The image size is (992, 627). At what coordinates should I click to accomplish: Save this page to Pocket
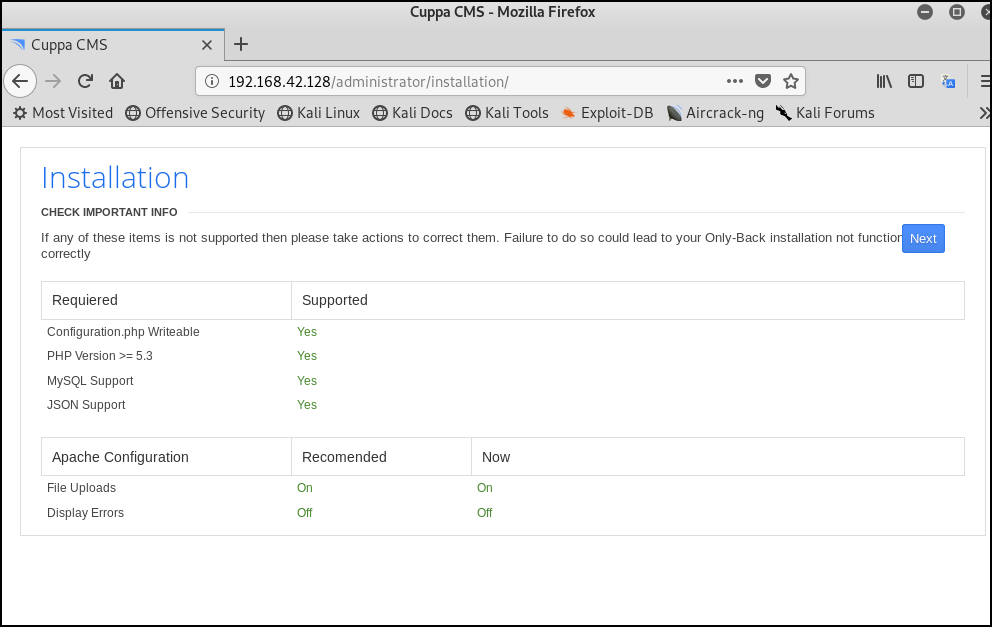(x=763, y=81)
